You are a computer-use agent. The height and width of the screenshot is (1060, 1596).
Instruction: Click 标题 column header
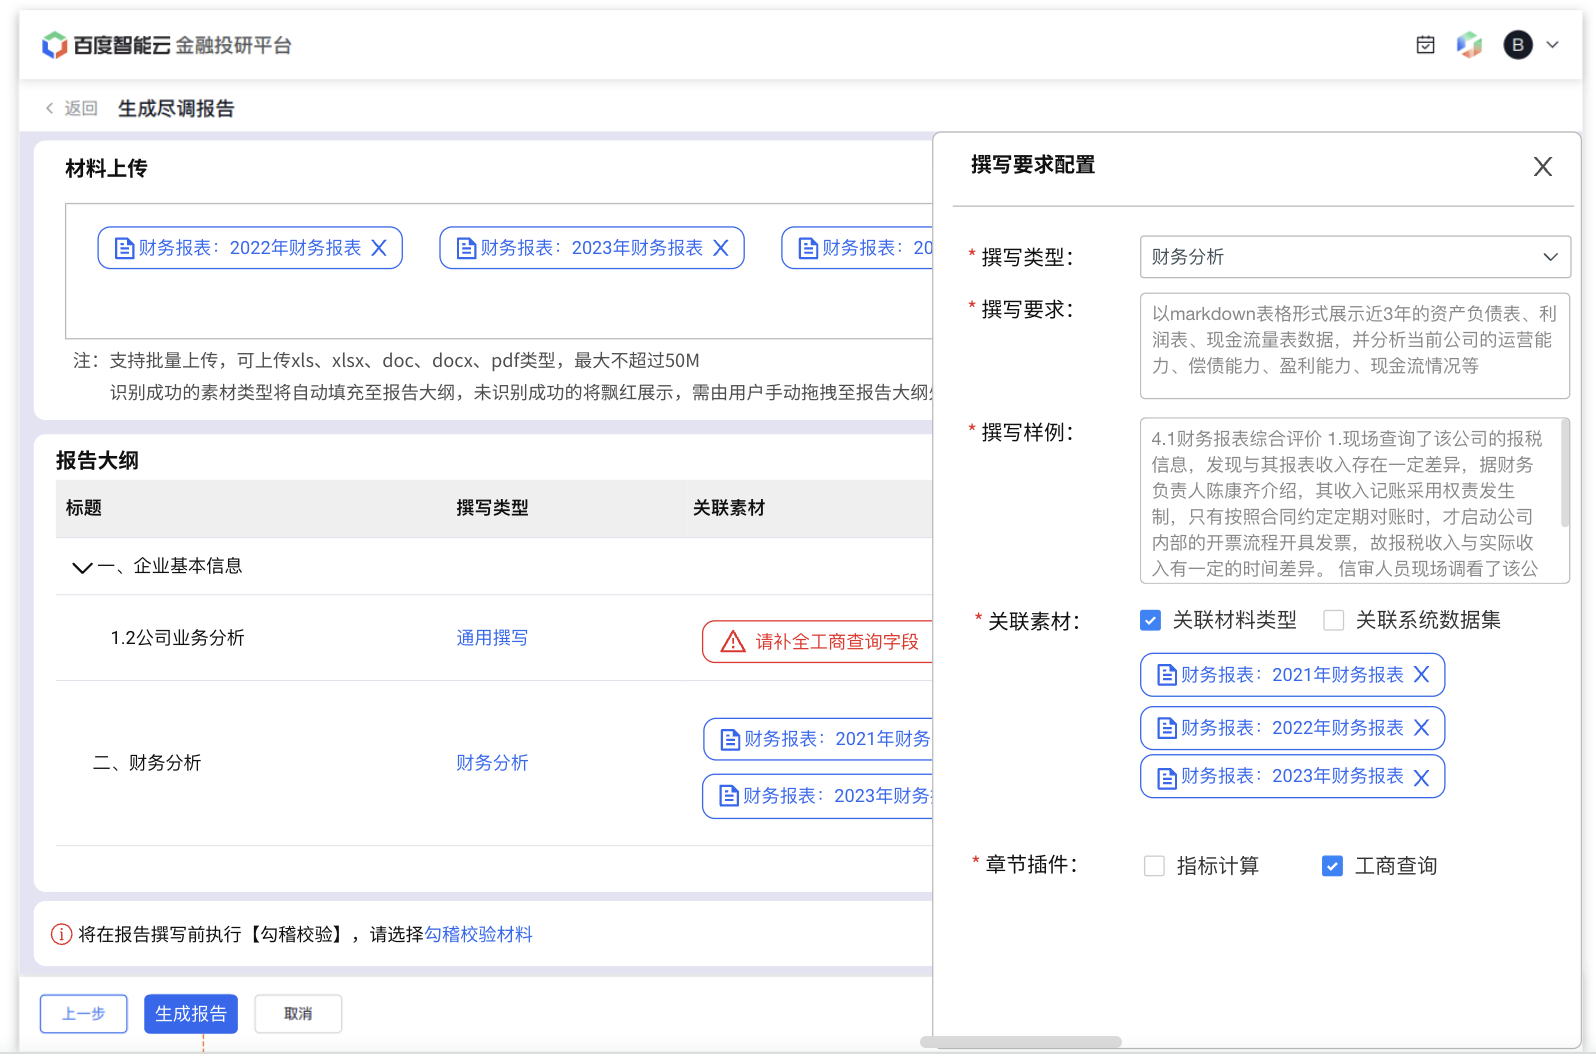(84, 508)
